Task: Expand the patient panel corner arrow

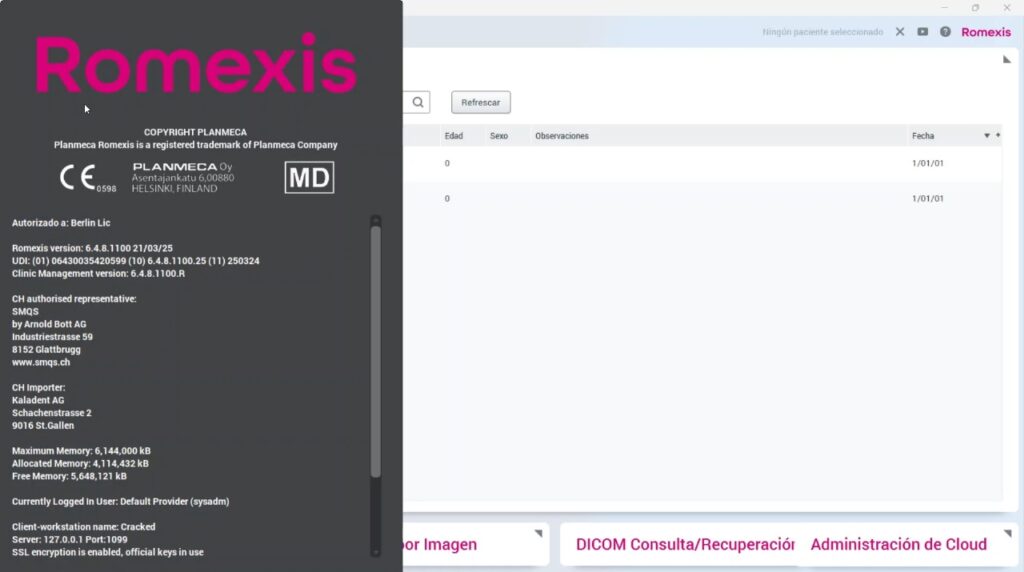Action: pos(1006,59)
